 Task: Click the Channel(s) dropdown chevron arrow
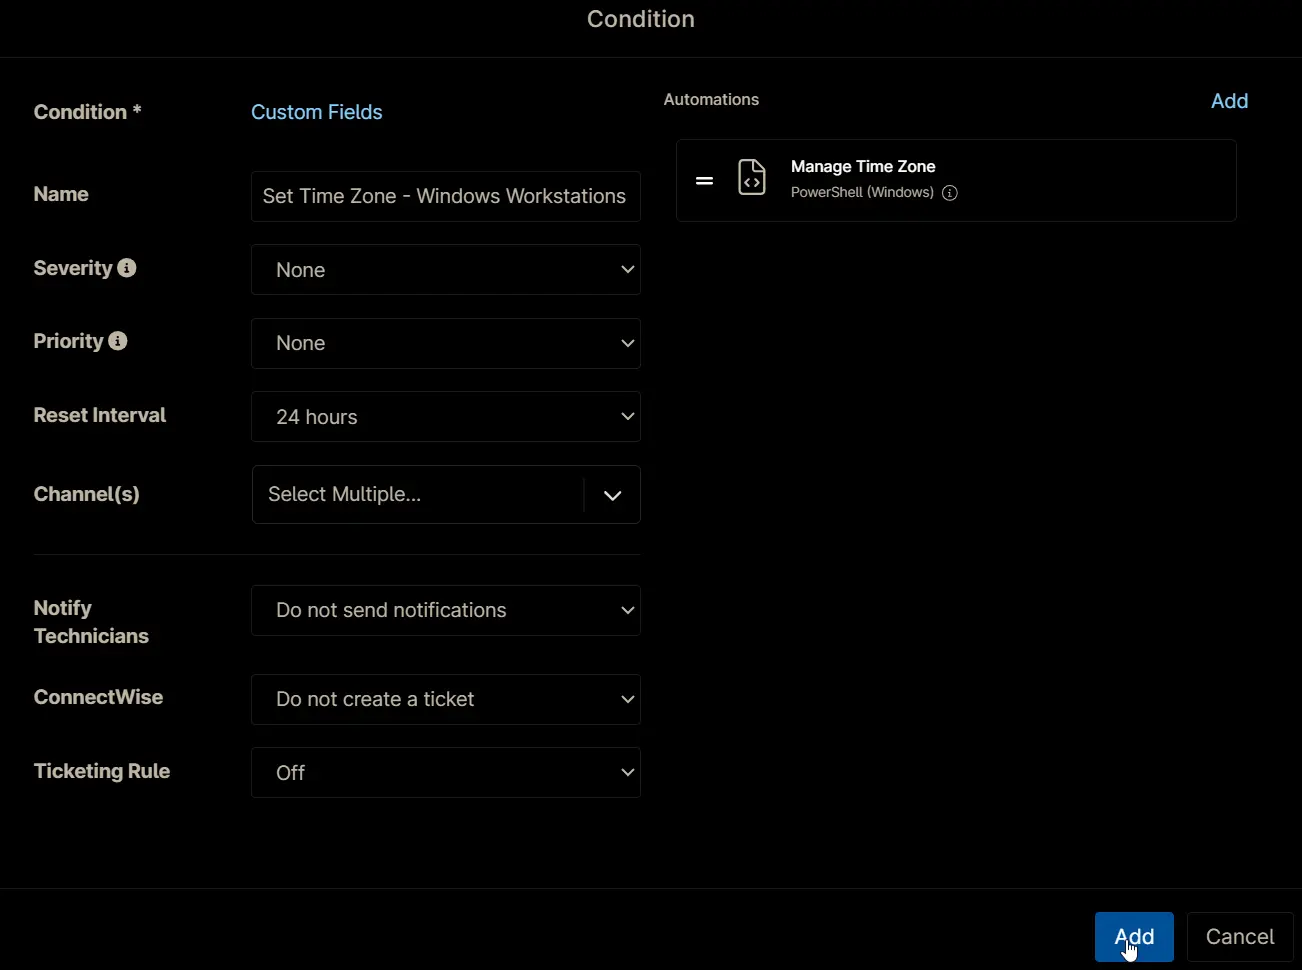coord(613,495)
